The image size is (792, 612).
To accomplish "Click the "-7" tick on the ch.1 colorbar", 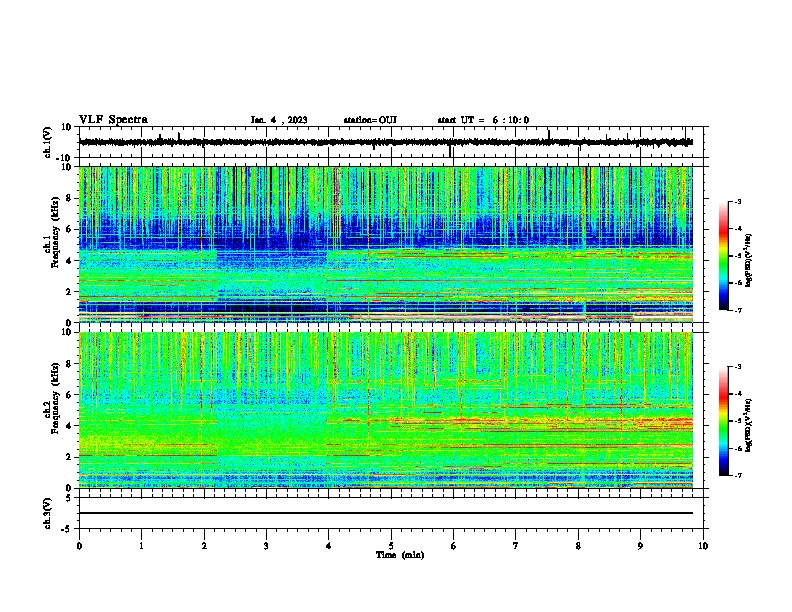I will (737, 310).
